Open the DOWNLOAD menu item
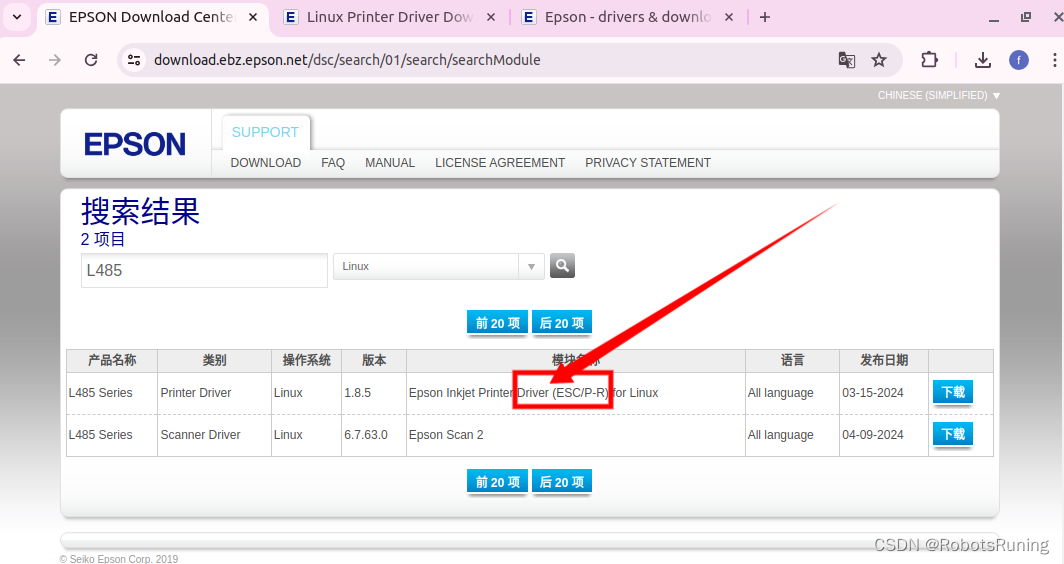Image resolution: width=1064 pixels, height=564 pixels. (x=265, y=163)
